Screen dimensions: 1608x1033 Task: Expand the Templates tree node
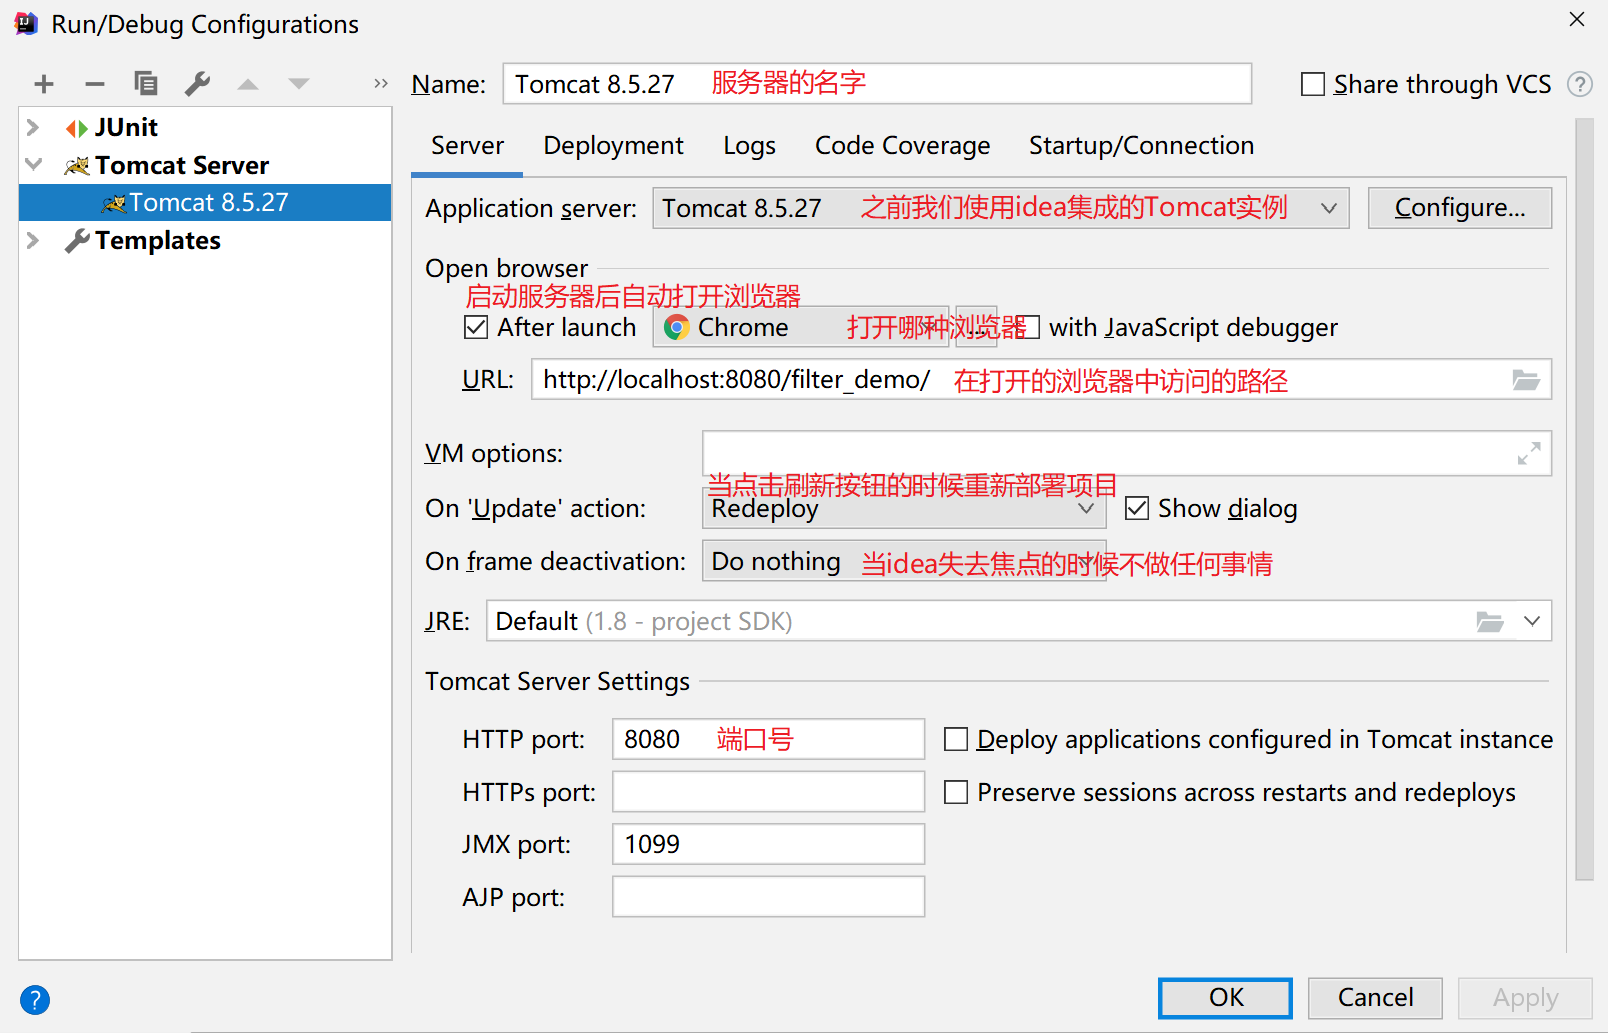(33, 240)
